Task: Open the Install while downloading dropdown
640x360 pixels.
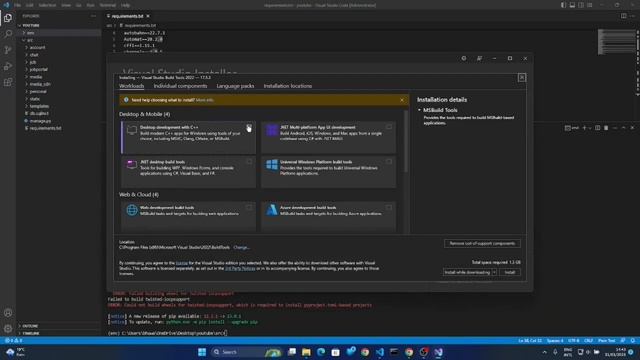Action: click(x=494, y=272)
